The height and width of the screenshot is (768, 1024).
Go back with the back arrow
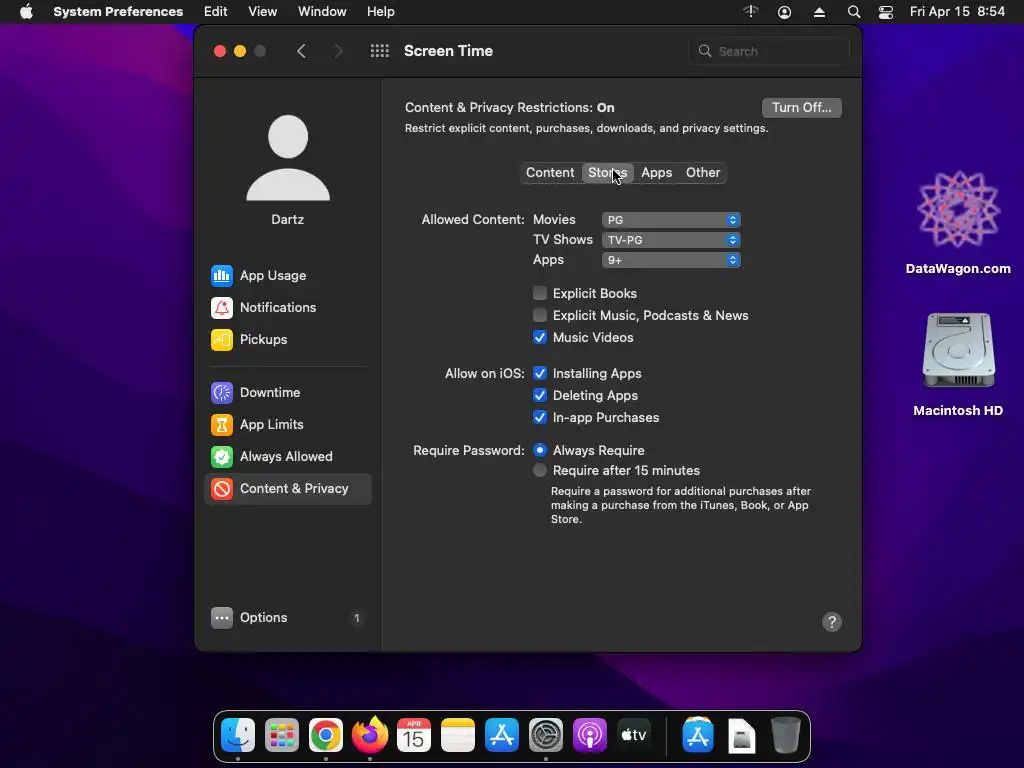(301, 51)
